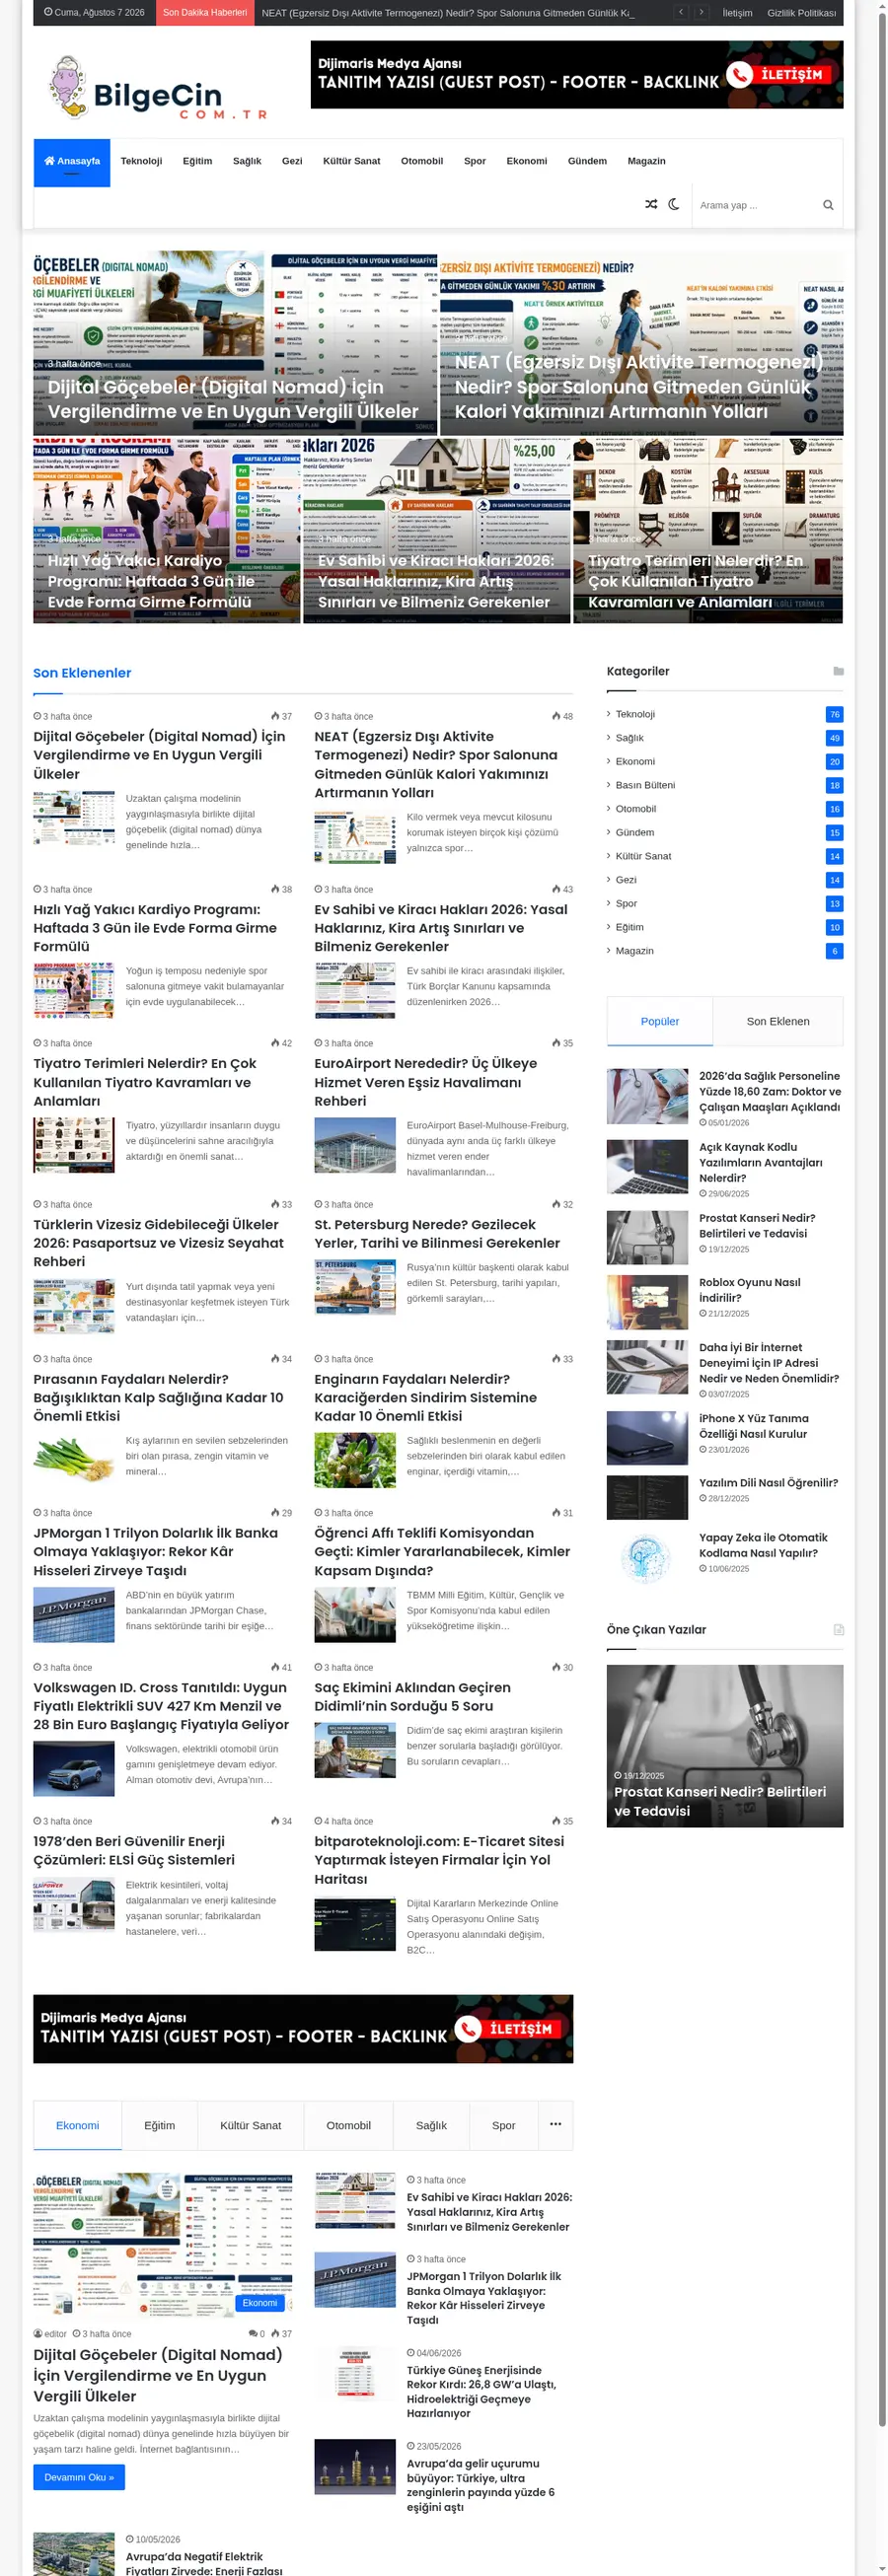The height and width of the screenshot is (2576, 888).
Task: Open İletişim link in top bar
Action: tap(737, 13)
